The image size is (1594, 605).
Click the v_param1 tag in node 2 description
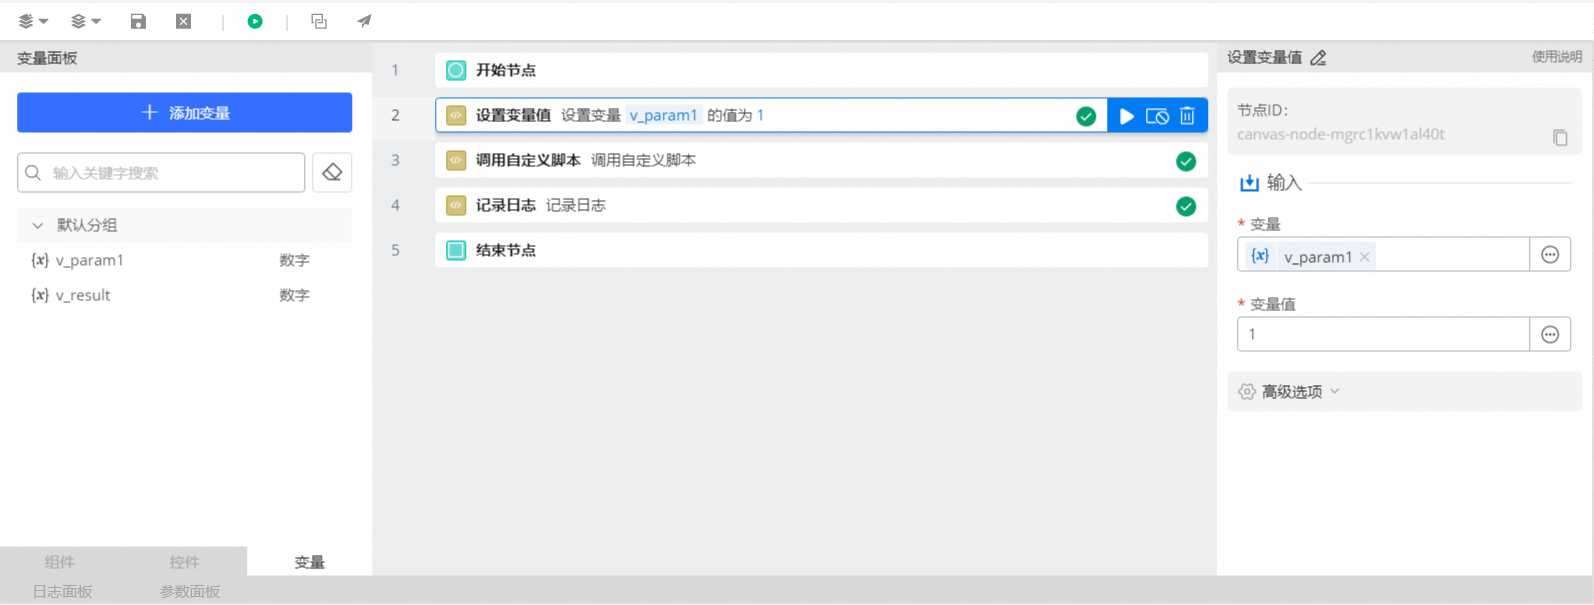pos(664,115)
